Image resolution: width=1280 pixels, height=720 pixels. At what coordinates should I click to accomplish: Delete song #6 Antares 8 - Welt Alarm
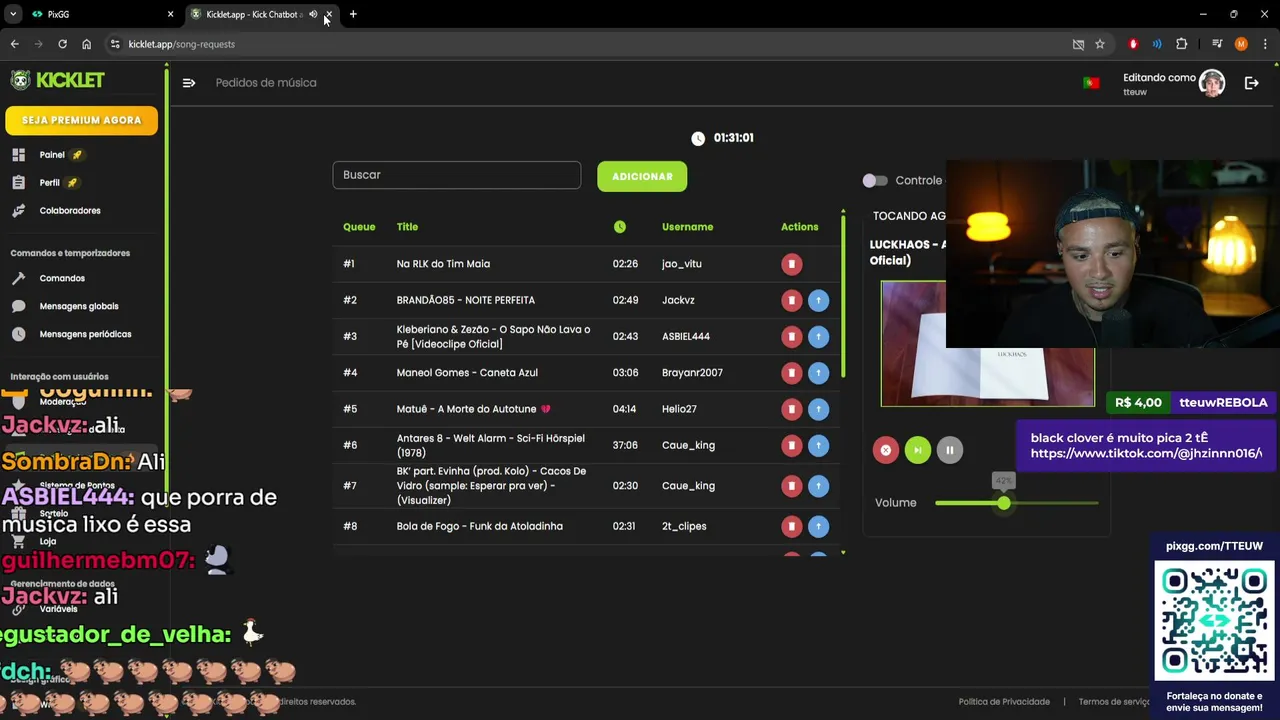coord(791,445)
